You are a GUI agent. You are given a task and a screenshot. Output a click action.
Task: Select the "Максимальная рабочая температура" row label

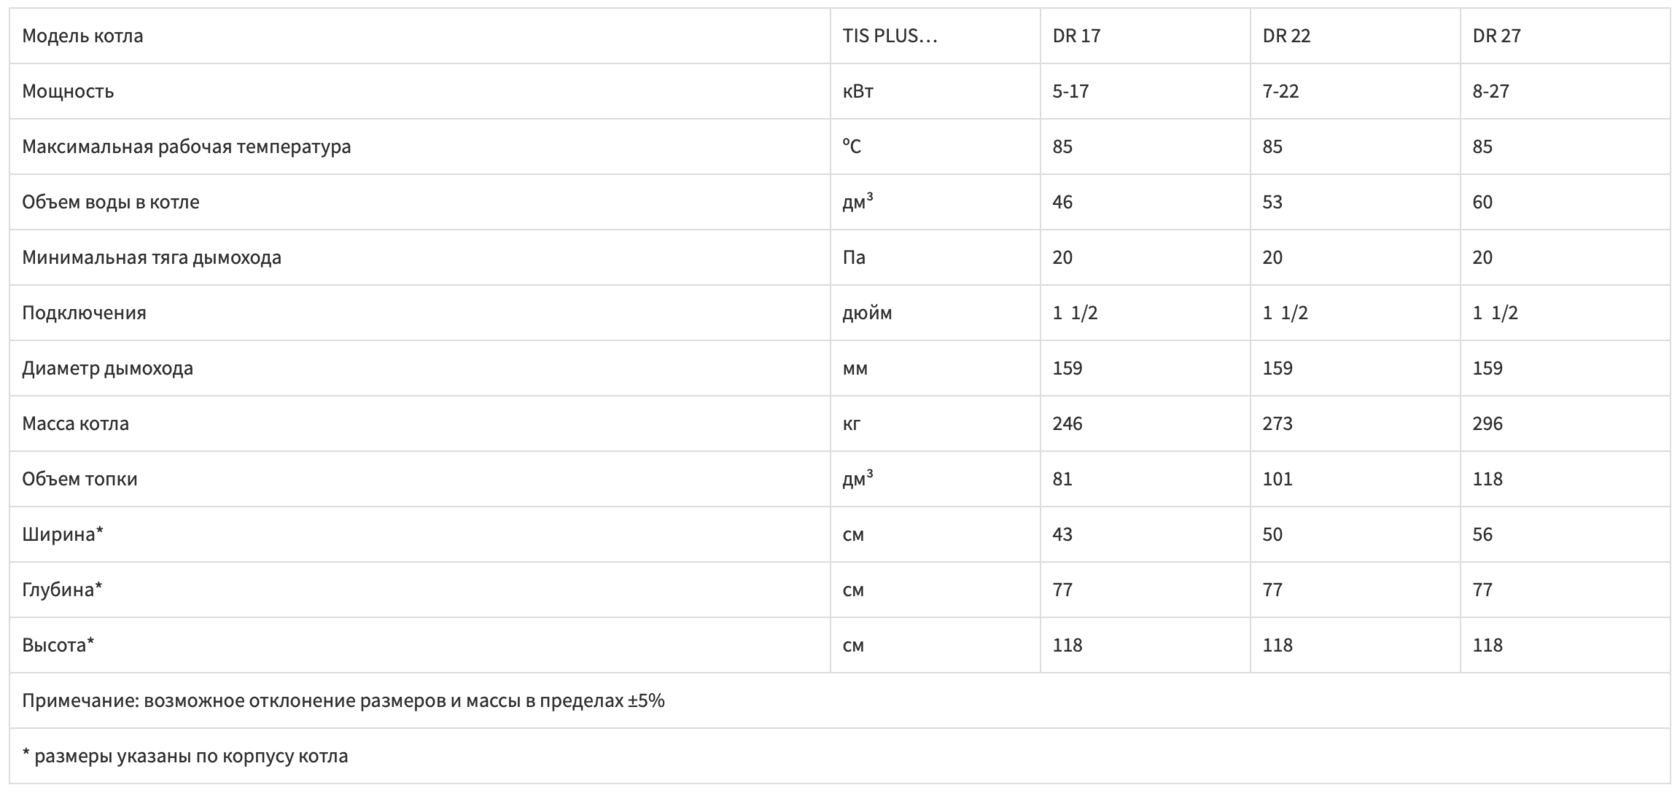[186, 147]
